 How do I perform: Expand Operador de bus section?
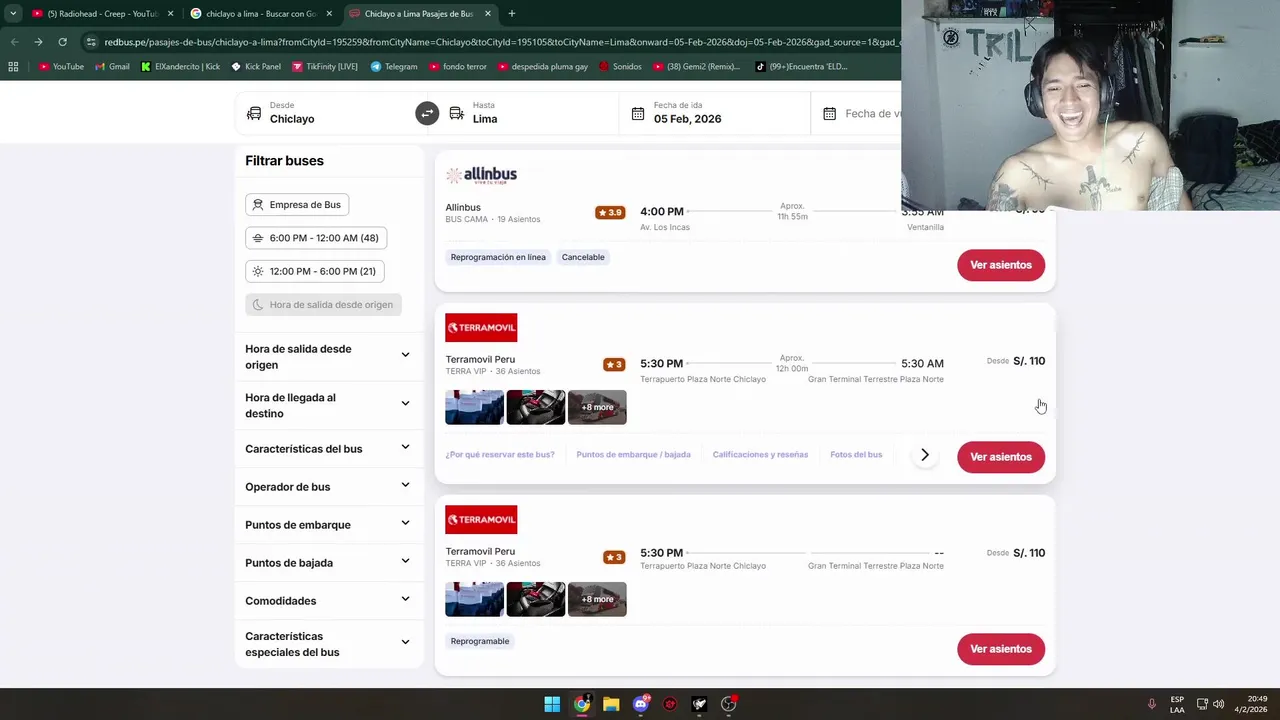pyautogui.click(x=328, y=487)
